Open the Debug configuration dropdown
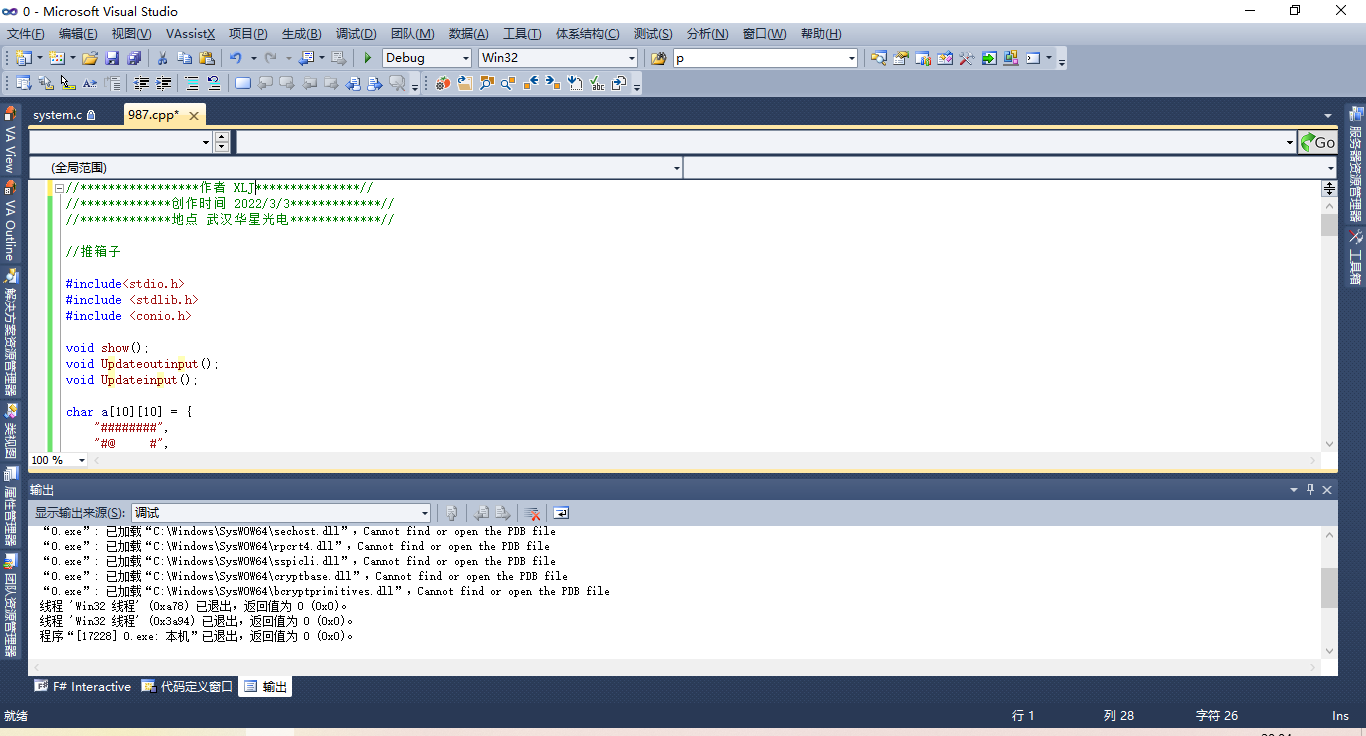The height and width of the screenshot is (736, 1366). point(465,58)
